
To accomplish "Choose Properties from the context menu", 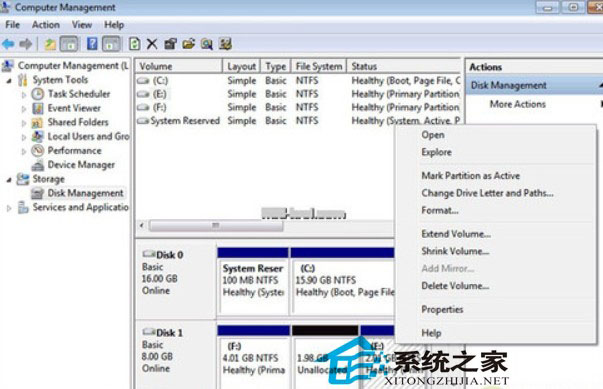I will pos(442,309).
